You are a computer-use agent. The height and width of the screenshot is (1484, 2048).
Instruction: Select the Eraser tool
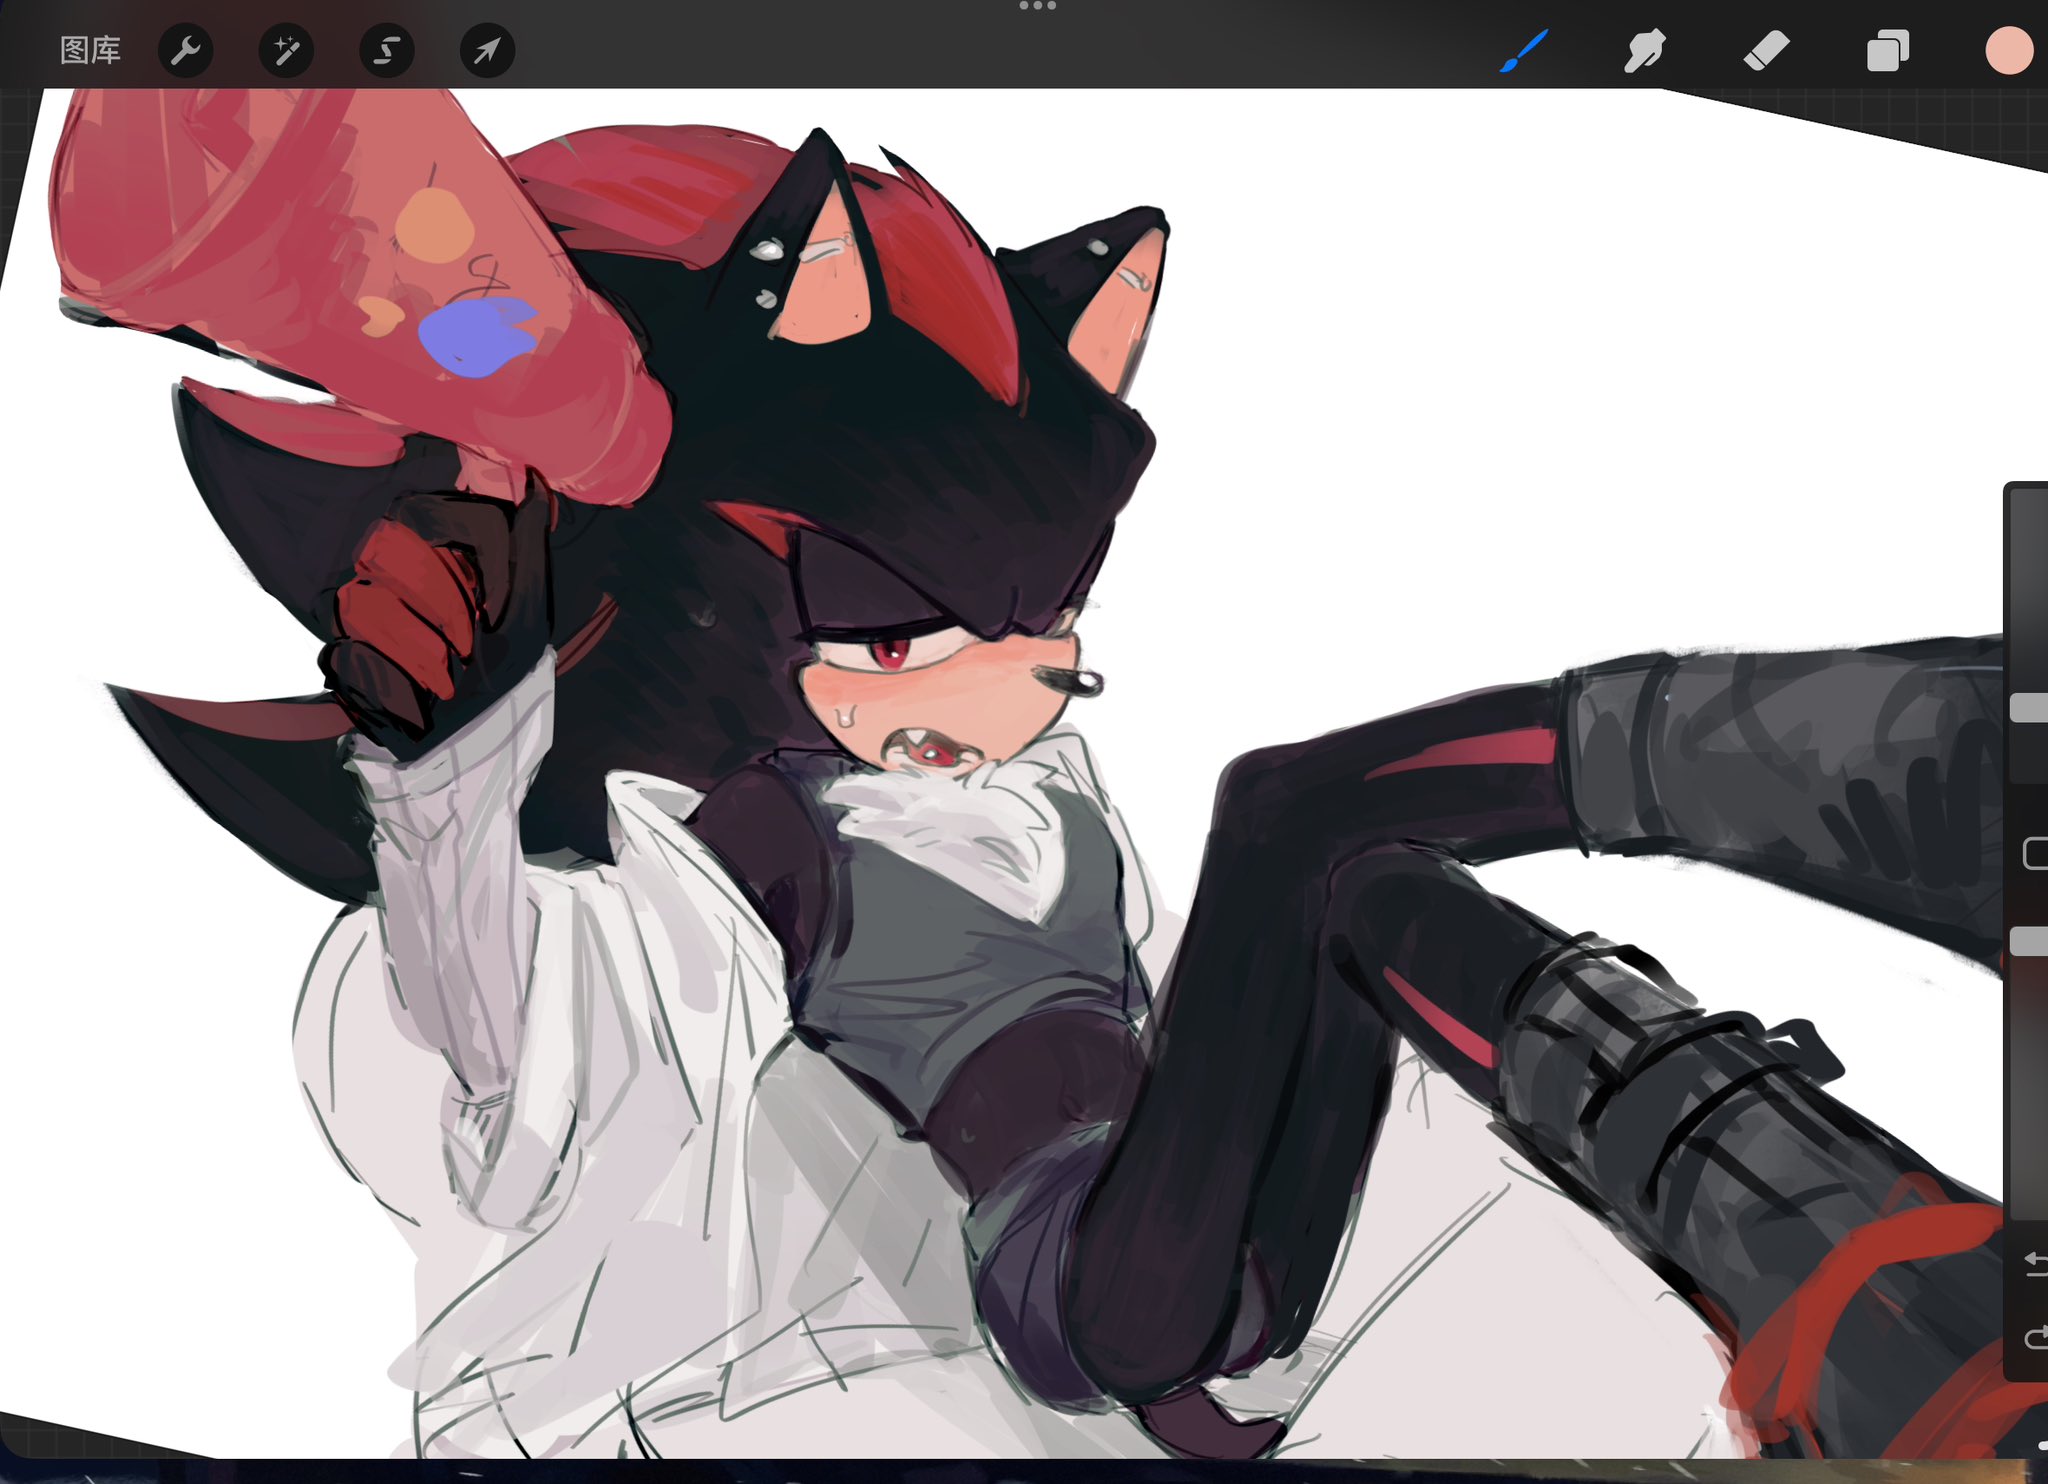1766,50
